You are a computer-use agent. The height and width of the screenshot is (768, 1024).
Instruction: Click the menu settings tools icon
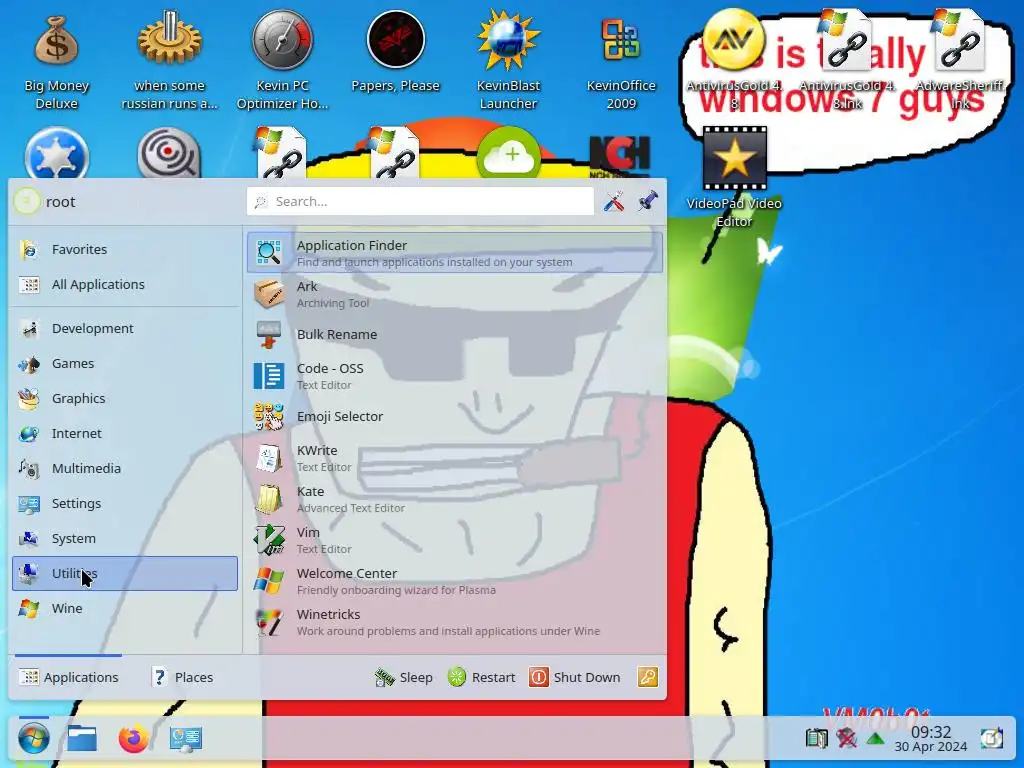point(613,201)
